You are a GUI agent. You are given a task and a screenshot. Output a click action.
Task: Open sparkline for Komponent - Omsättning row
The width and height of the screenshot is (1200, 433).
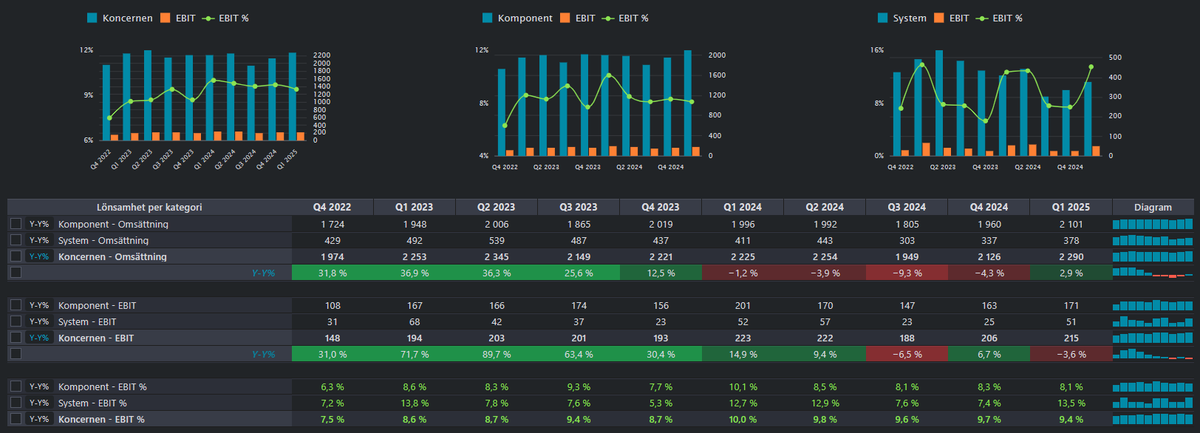[x=1152, y=225]
